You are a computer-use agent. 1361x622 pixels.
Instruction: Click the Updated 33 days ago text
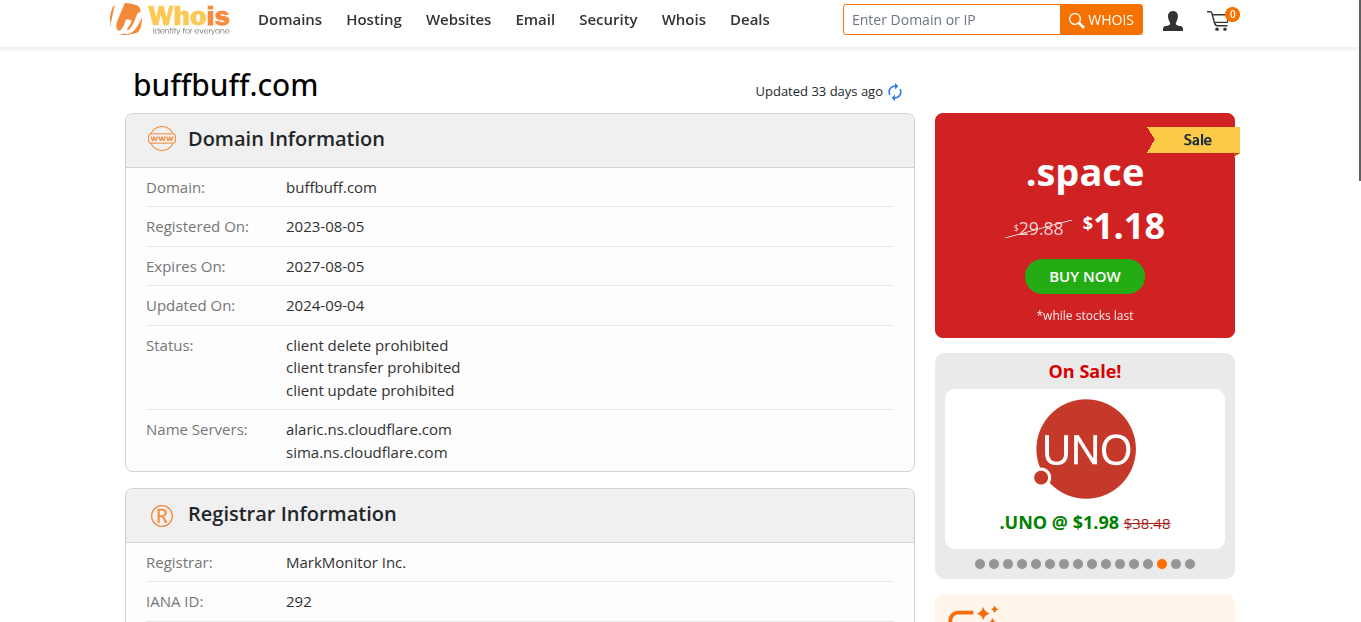819,92
